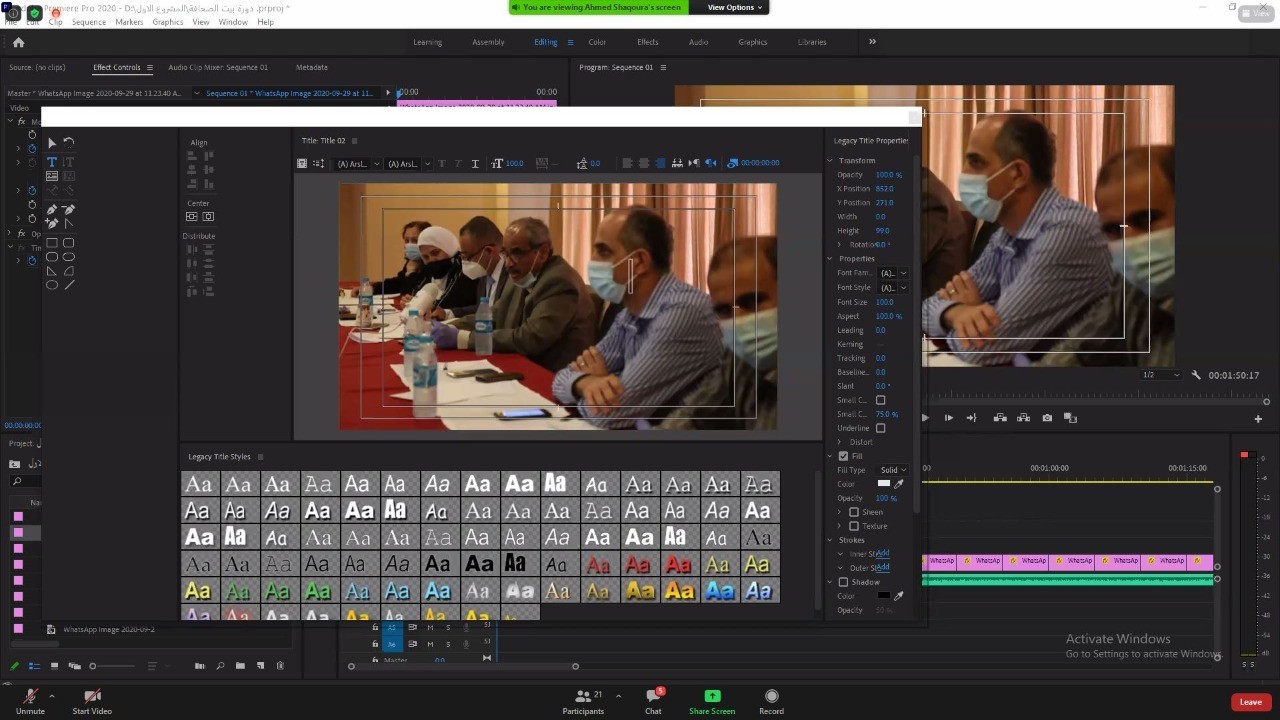Enable the Underline checkbox
Image resolution: width=1280 pixels, height=720 pixels.
[881, 428]
